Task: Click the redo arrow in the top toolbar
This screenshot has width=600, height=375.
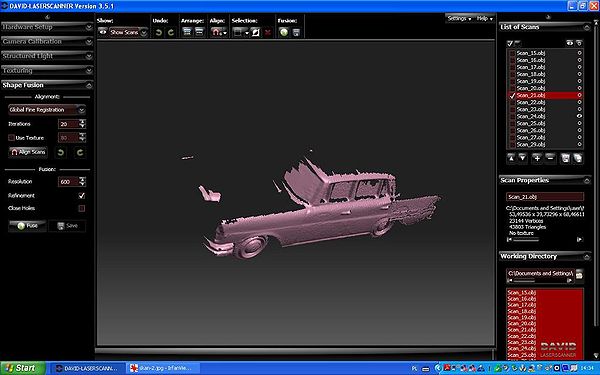Action: click(171, 33)
